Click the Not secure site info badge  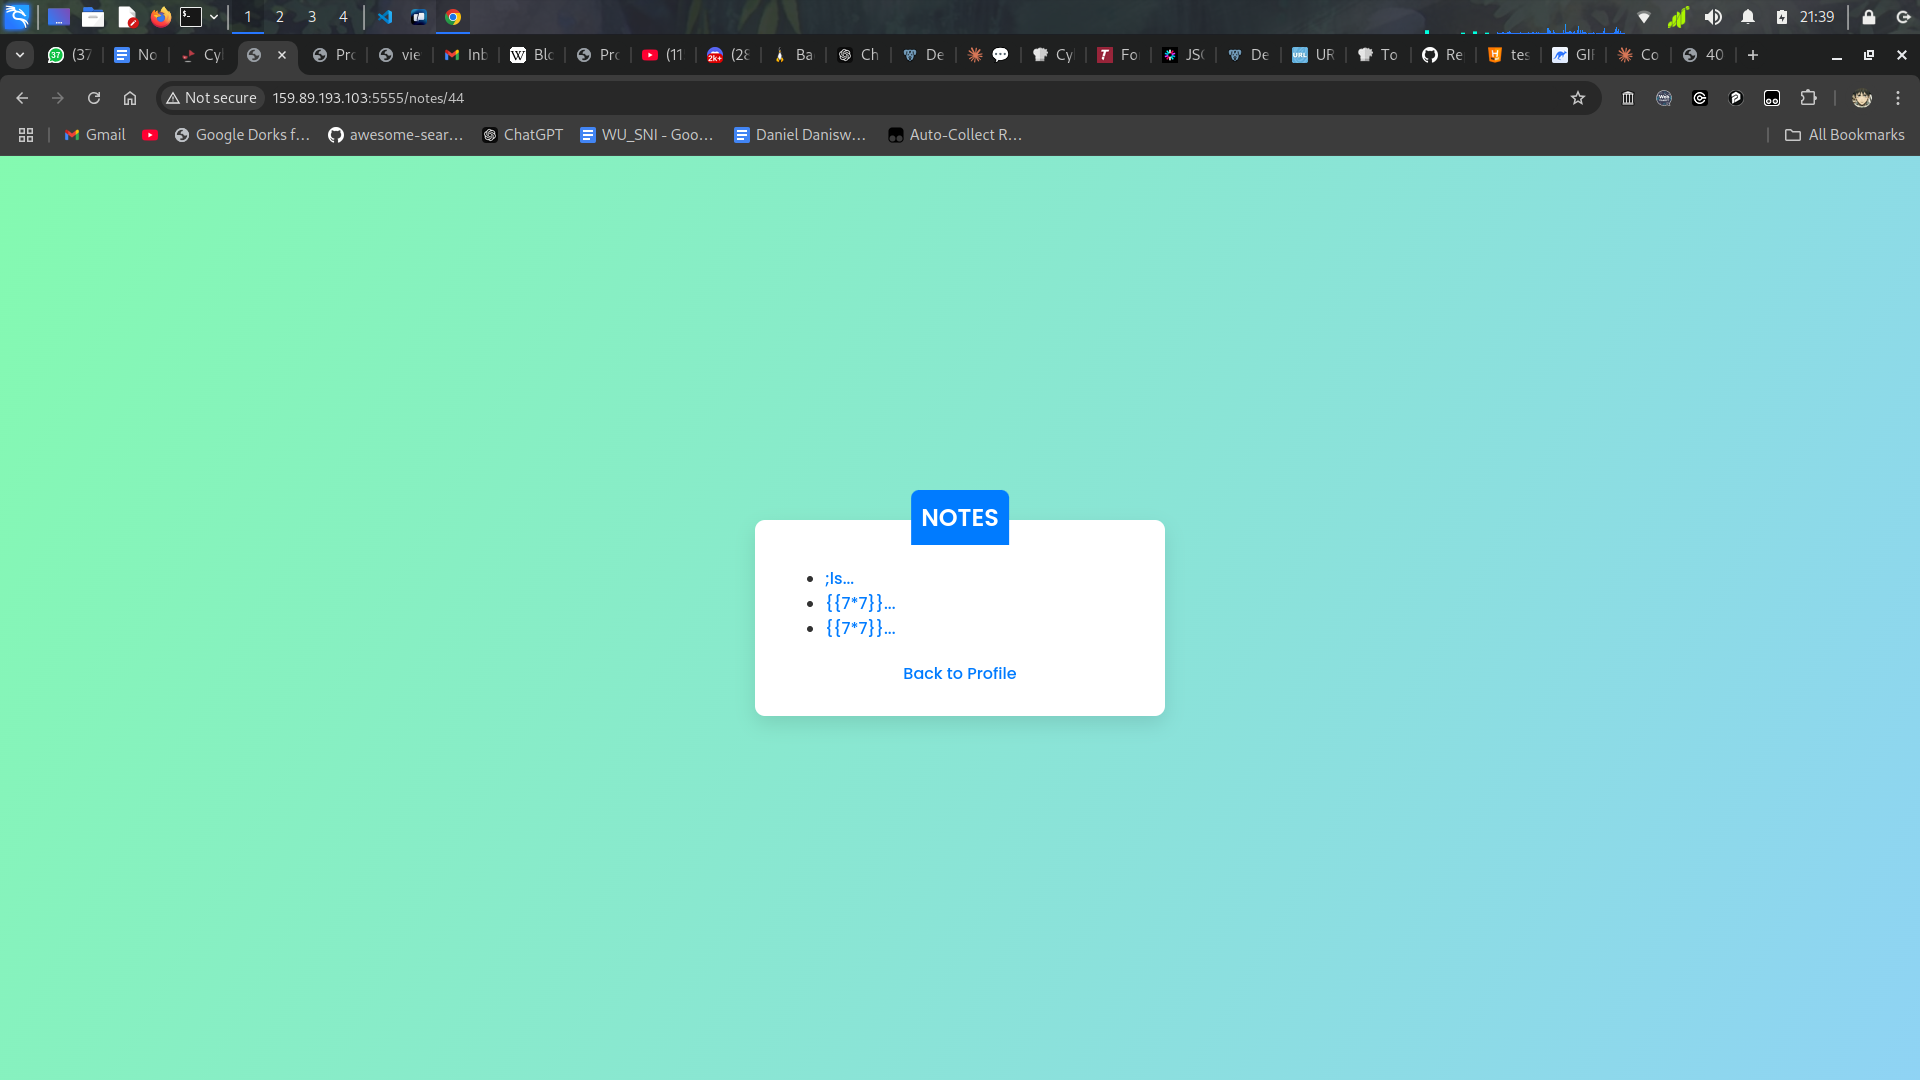(x=211, y=98)
